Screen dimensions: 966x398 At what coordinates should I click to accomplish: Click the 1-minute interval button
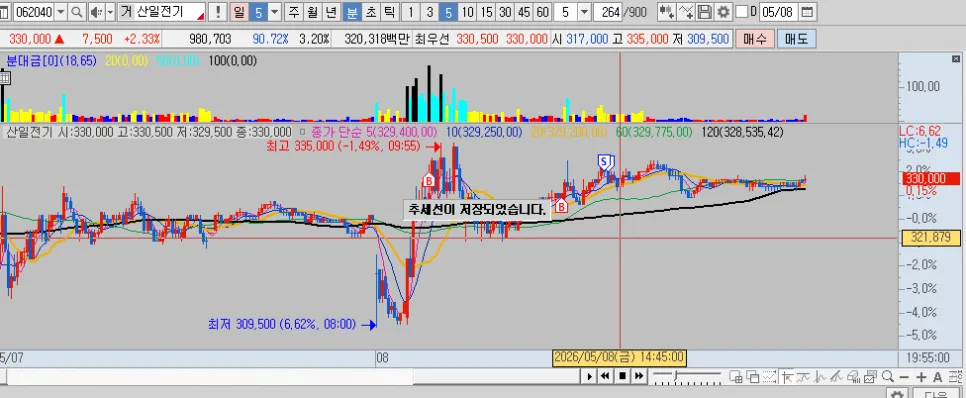(411, 12)
